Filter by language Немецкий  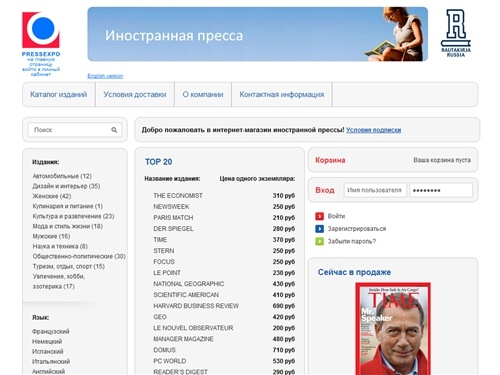[47, 341]
